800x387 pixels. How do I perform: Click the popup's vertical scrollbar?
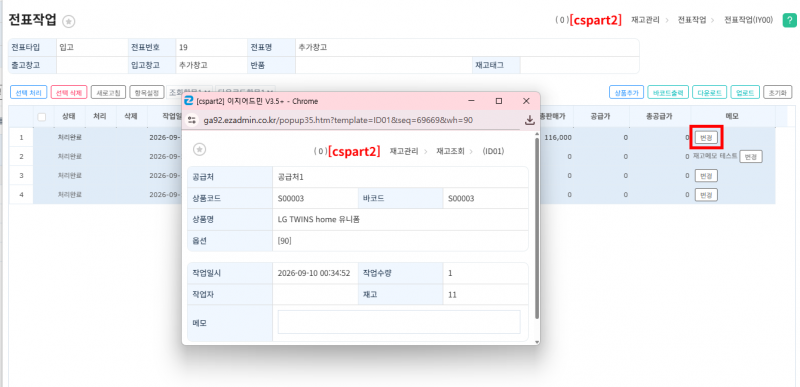536,227
